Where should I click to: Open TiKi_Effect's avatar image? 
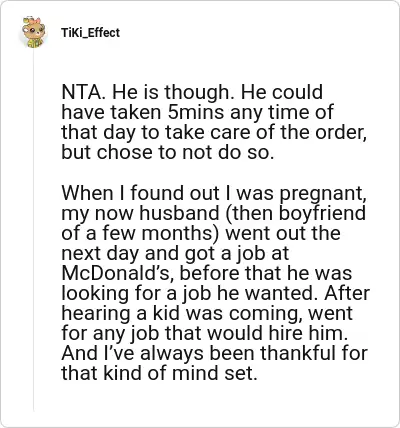(x=33, y=32)
